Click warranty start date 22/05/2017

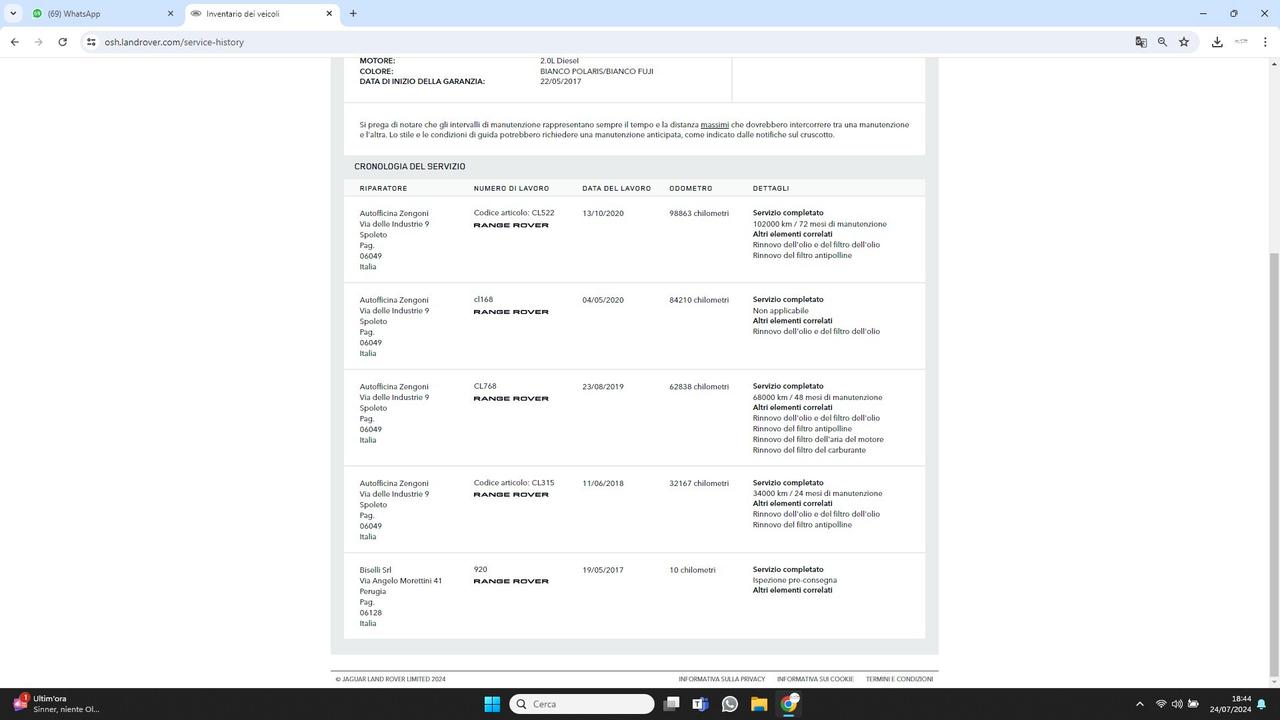click(560, 81)
